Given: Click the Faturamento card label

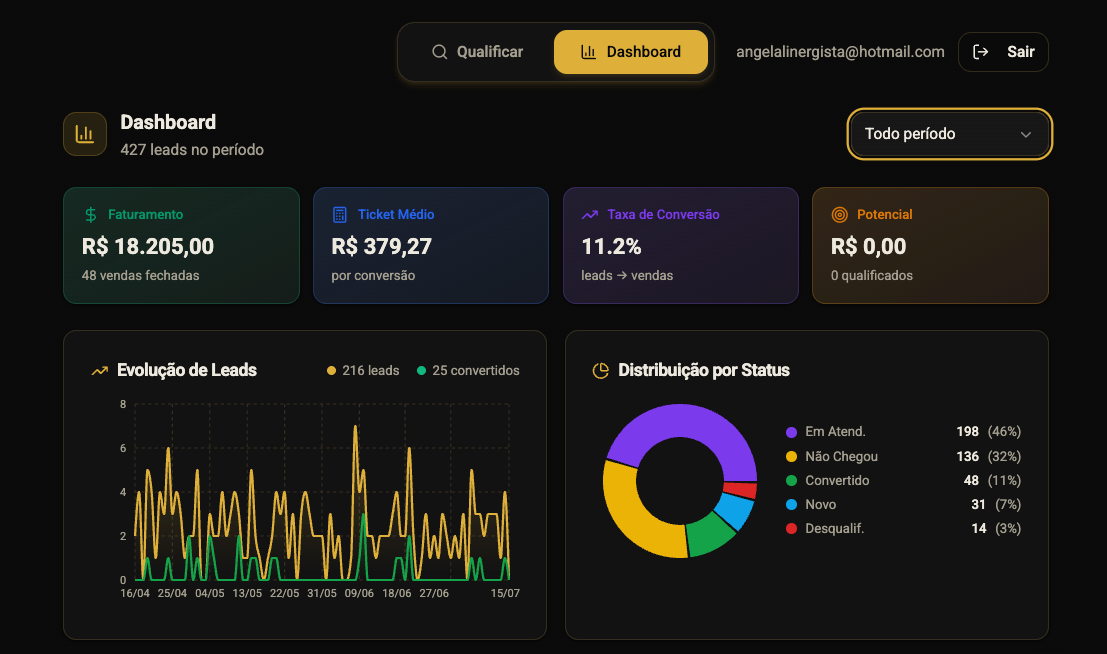Looking at the screenshot, I should pos(145,214).
